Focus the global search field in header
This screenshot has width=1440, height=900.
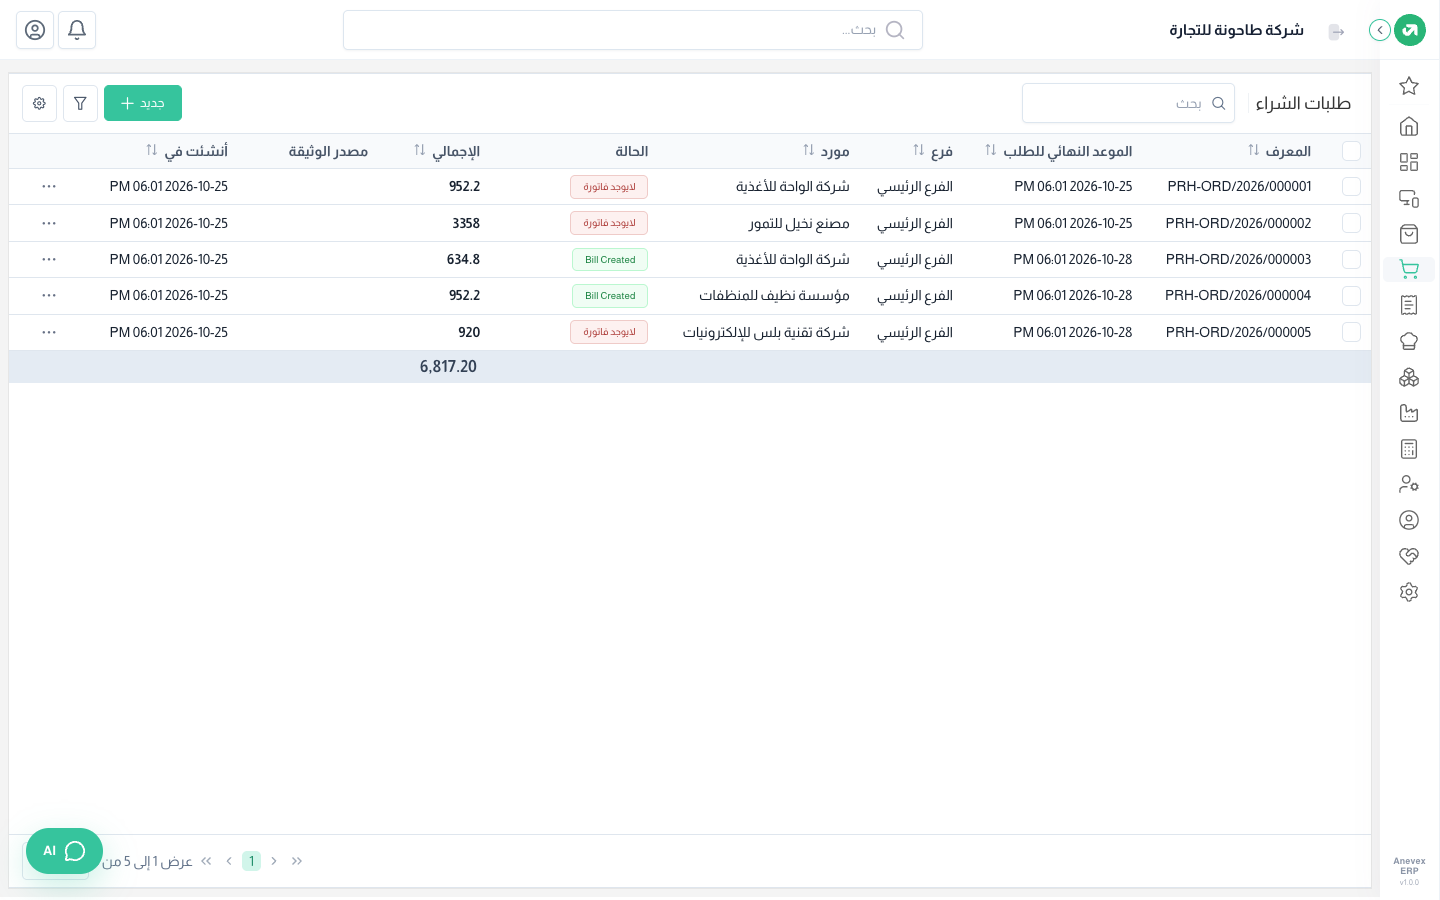(633, 30)
